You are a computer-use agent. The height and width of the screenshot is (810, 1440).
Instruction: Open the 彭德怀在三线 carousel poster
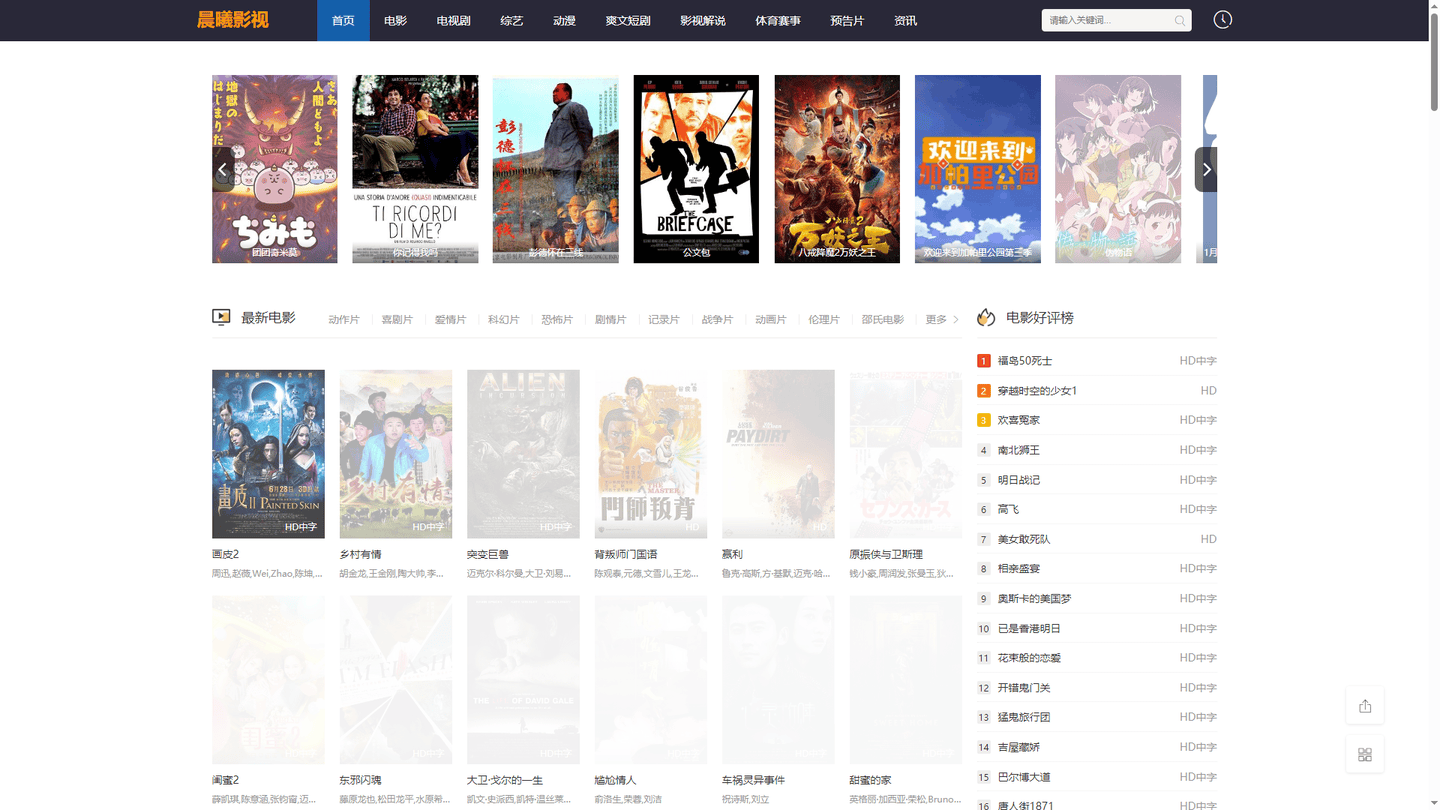556,169
